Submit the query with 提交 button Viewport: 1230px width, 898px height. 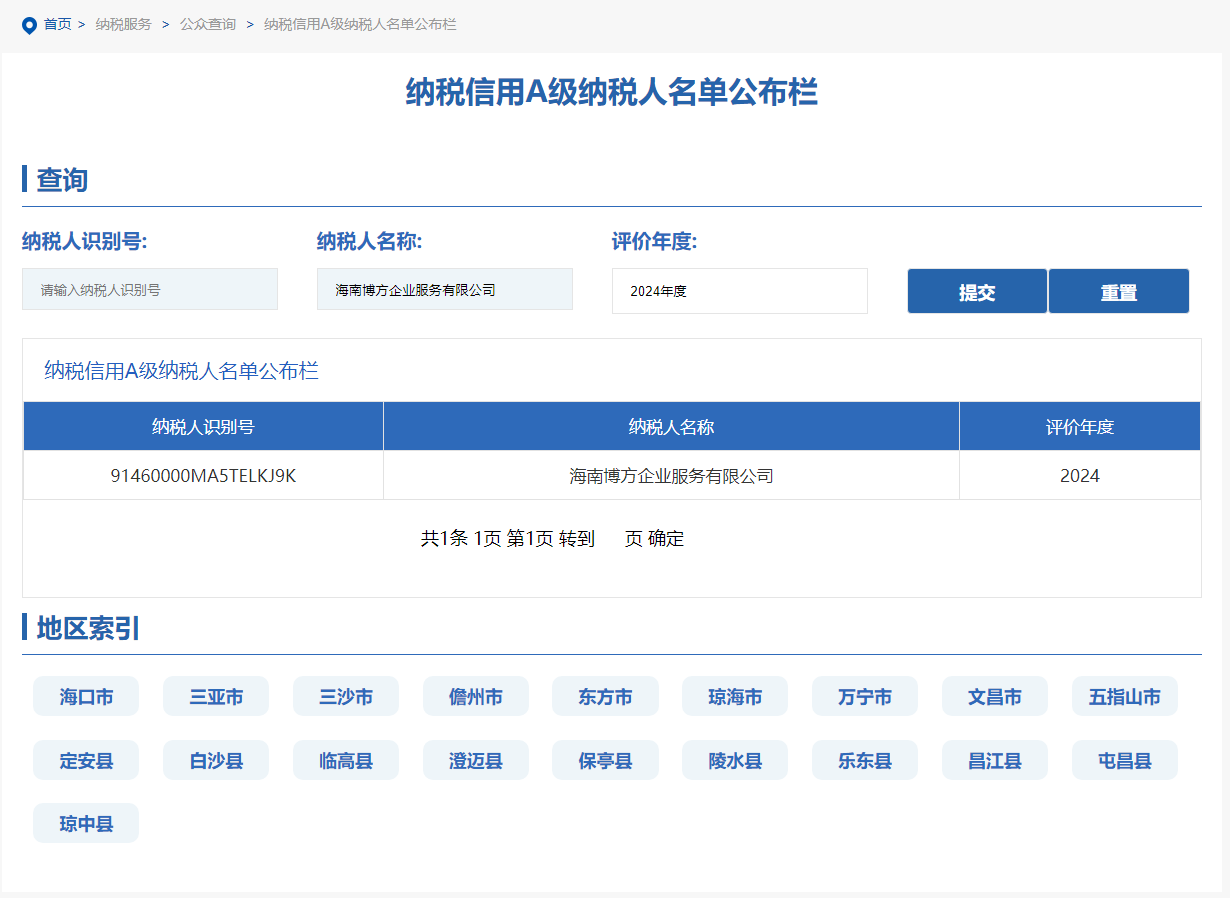(977, 291)
